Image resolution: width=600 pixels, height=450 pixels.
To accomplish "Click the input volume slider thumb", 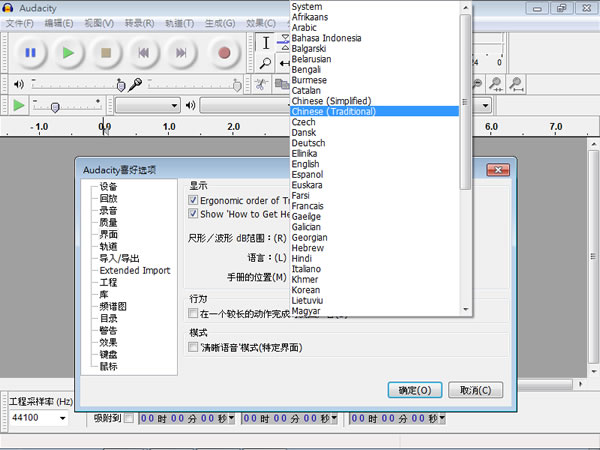I will click(x=237, y=86).
